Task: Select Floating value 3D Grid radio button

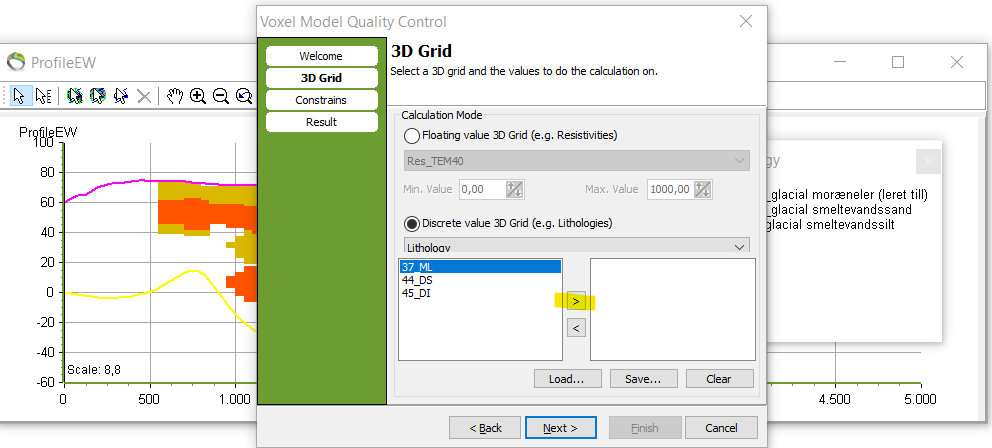Action: pyautogui.click(x=412, y=135)
